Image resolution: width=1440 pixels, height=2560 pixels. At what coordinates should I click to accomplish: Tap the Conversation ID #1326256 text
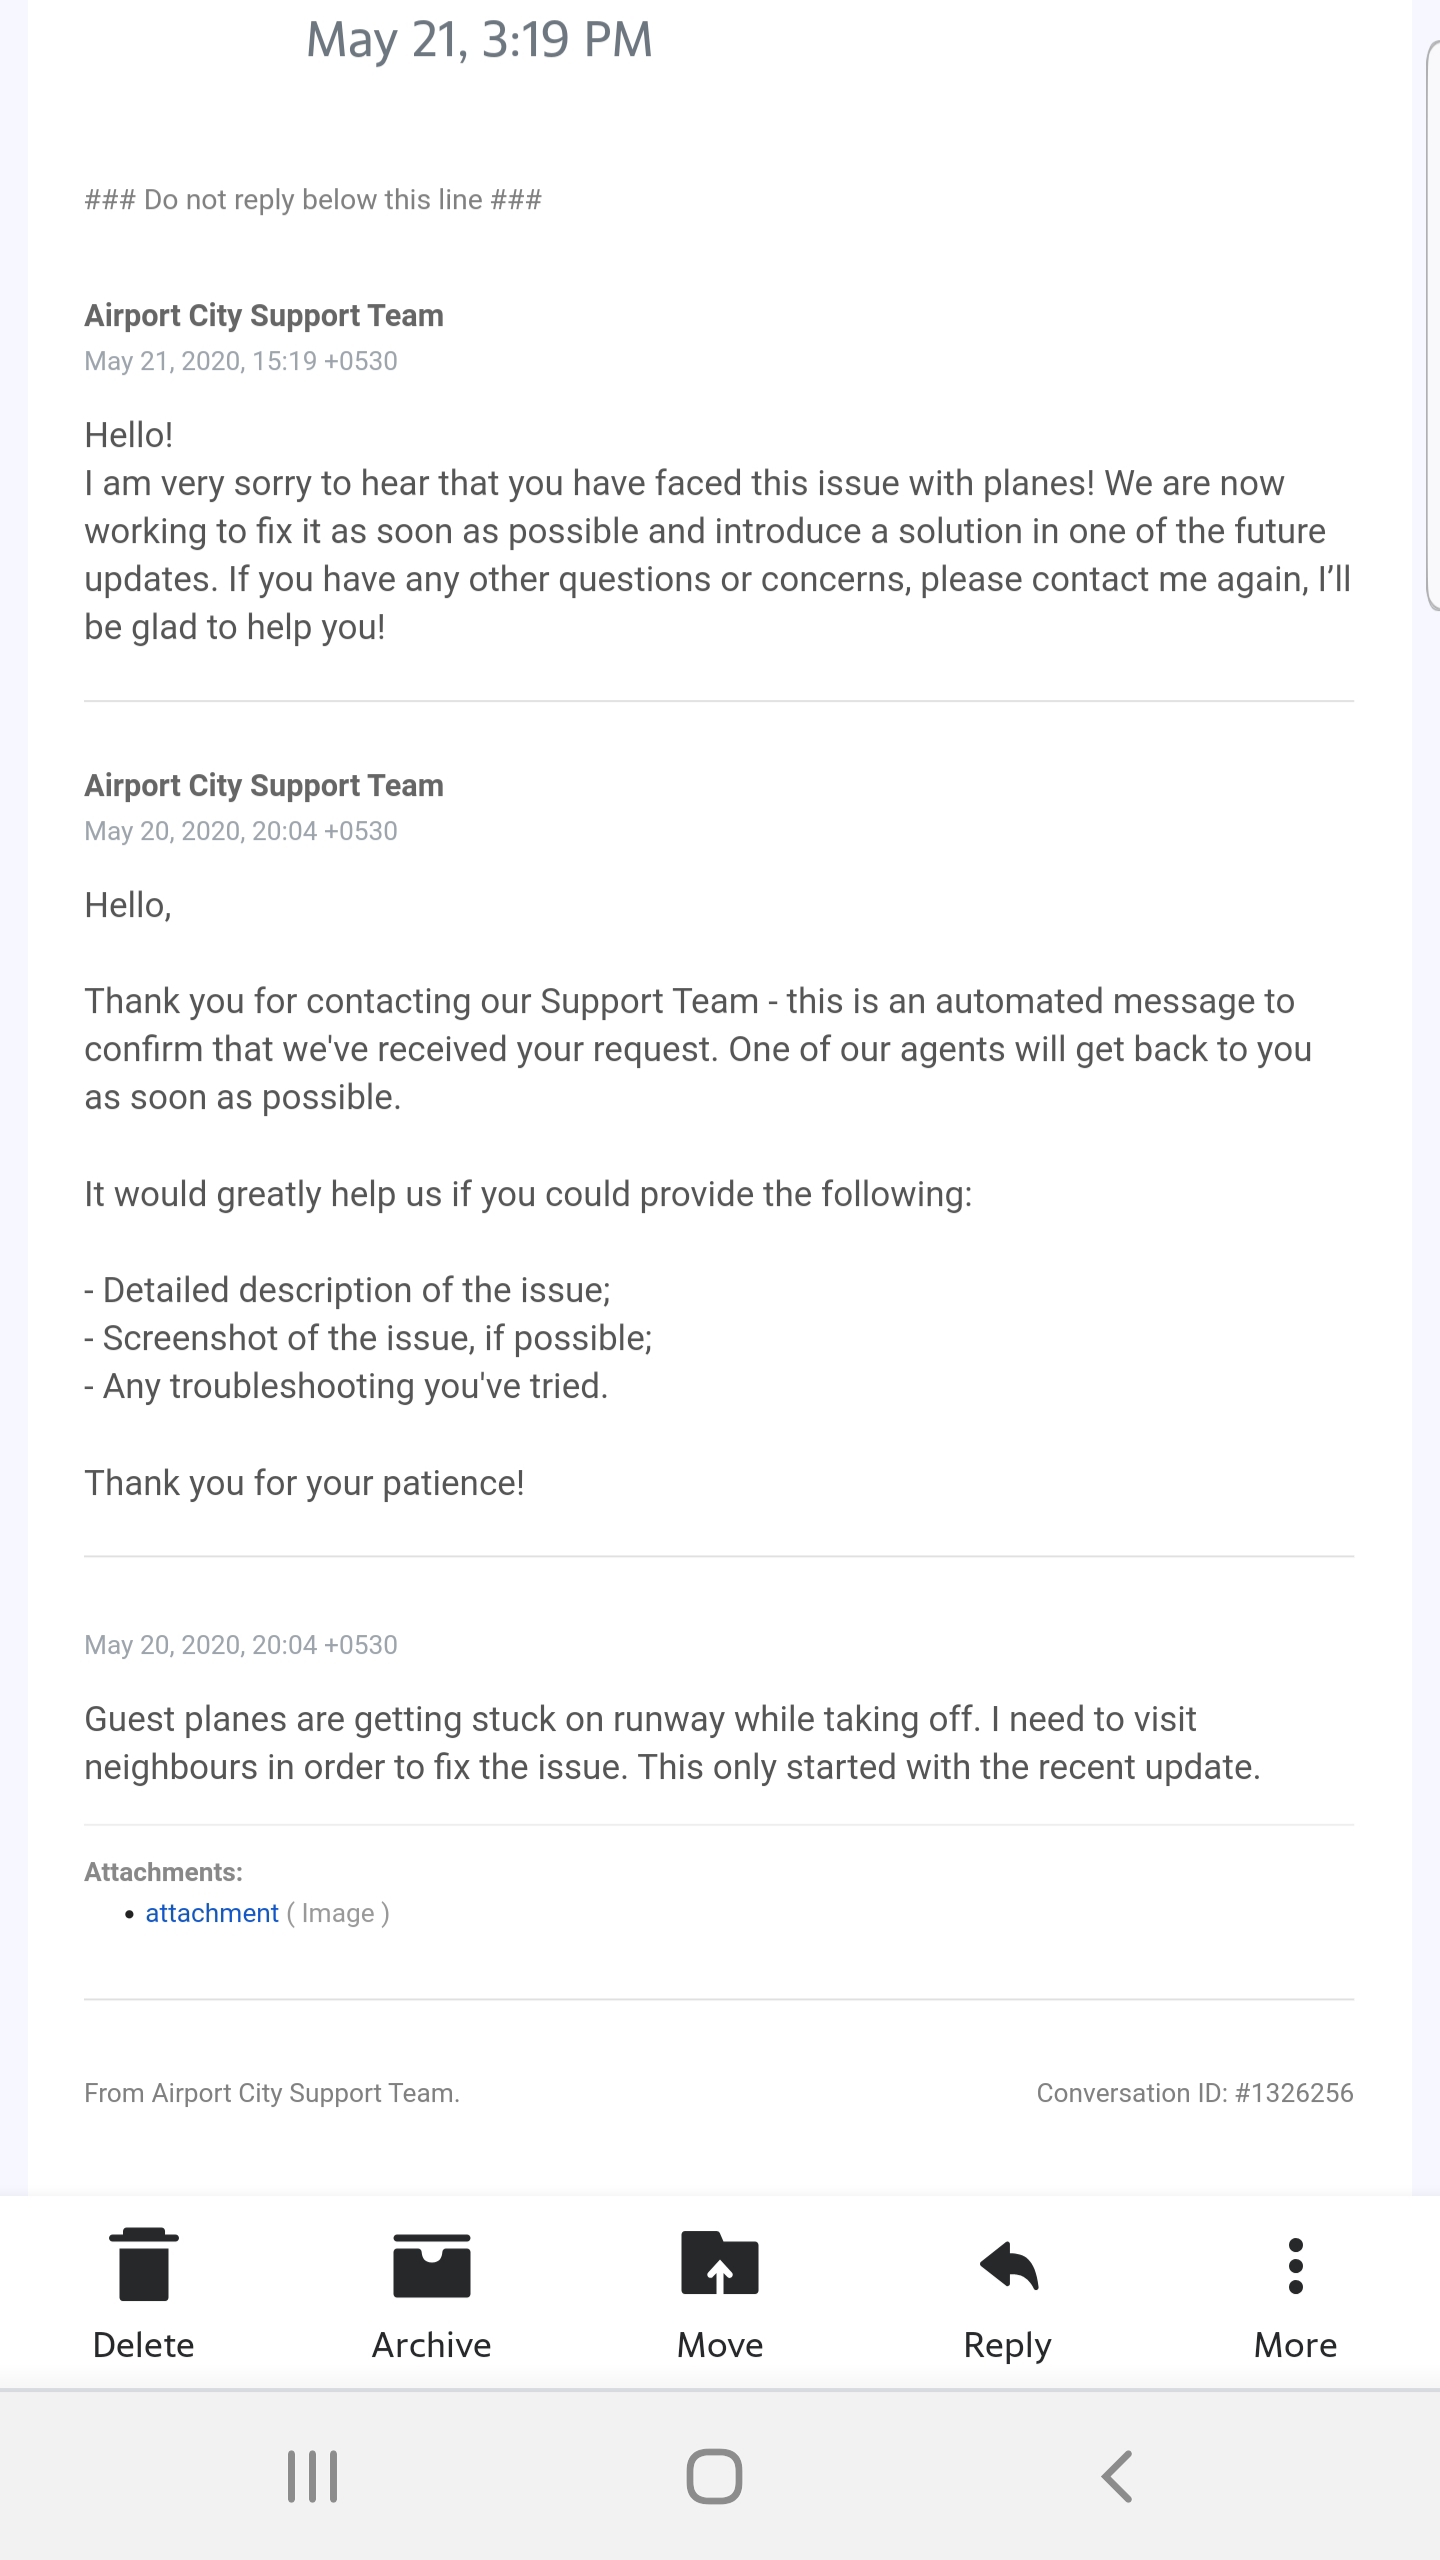[x=1195, y=2093]
